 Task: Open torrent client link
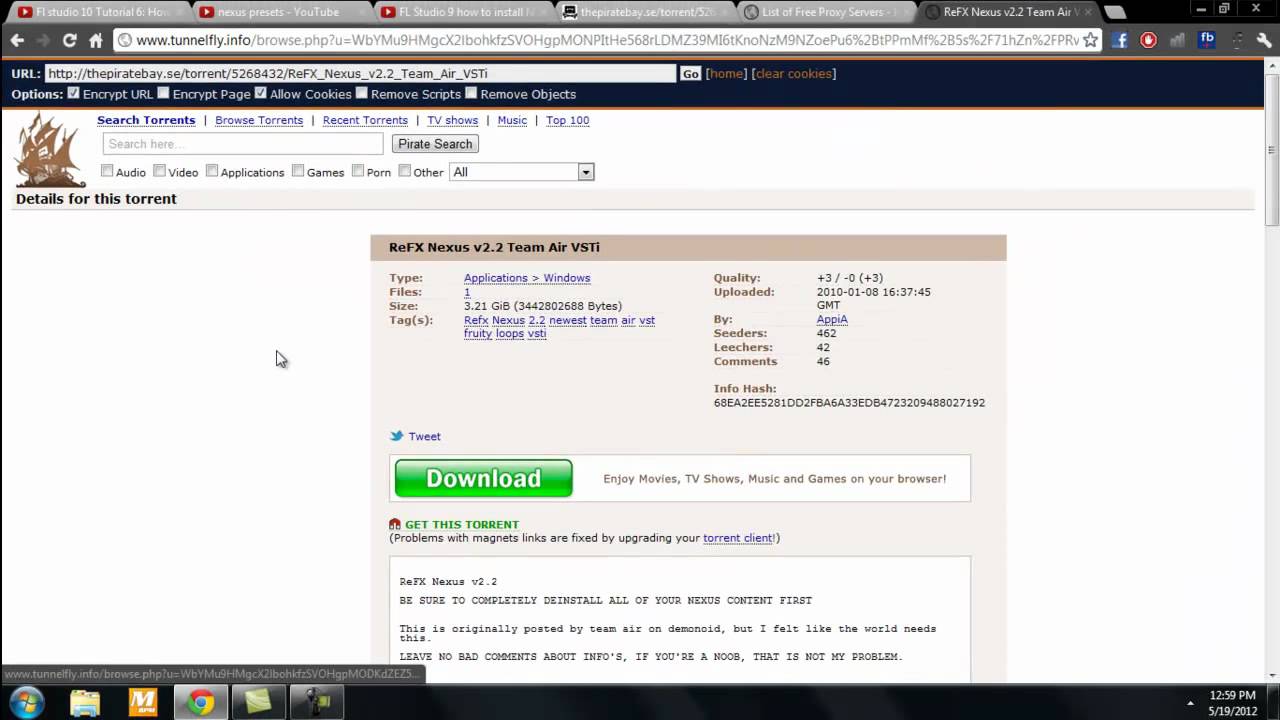(x=738, y=538)
